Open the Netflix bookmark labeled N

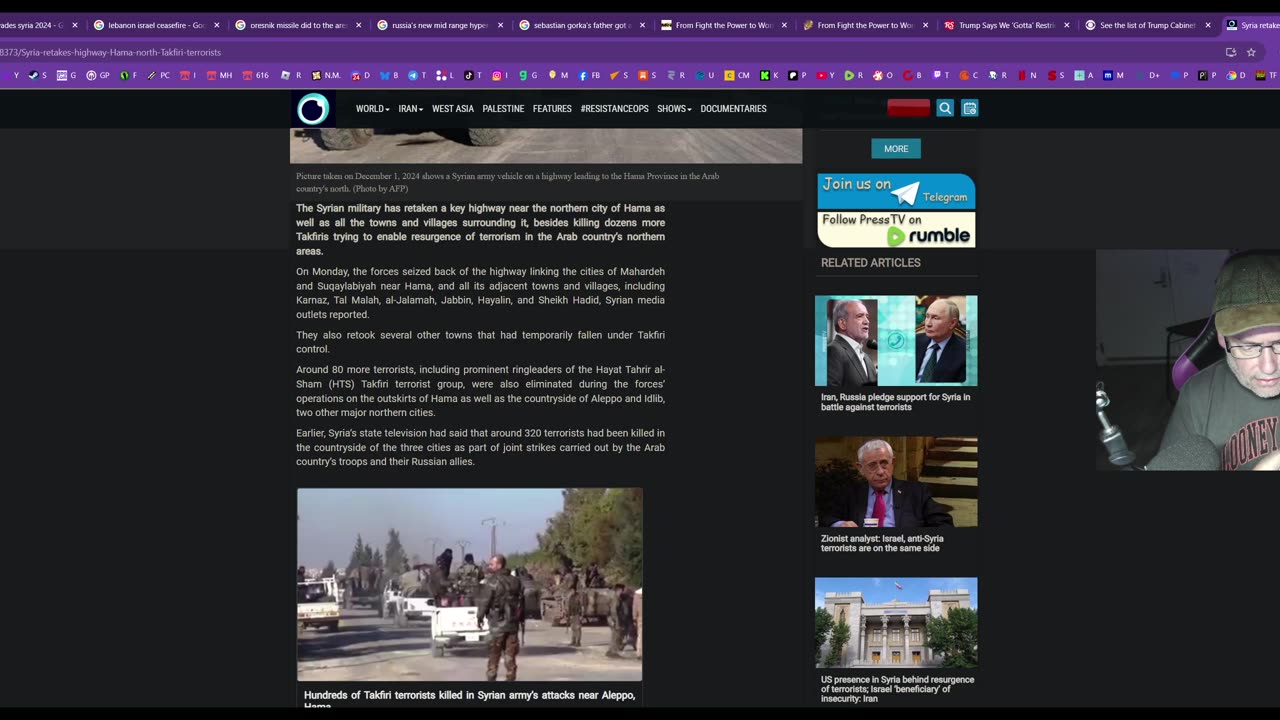click(x=1027, y=75)
